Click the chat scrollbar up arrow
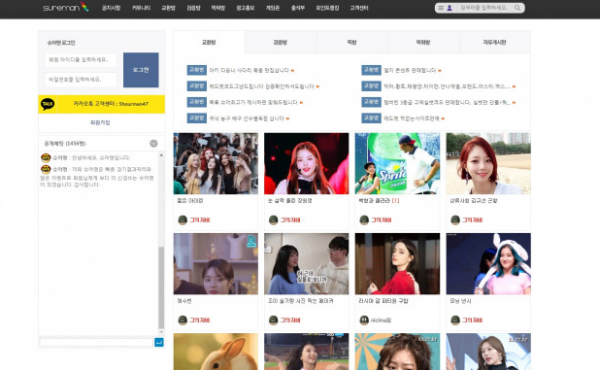 (161, 155)
